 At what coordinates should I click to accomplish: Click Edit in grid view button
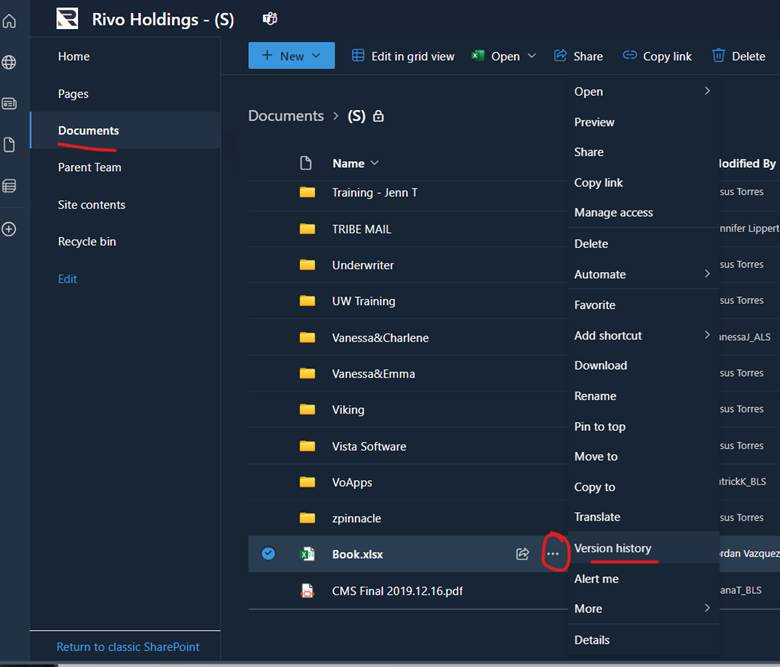(403, 56)
